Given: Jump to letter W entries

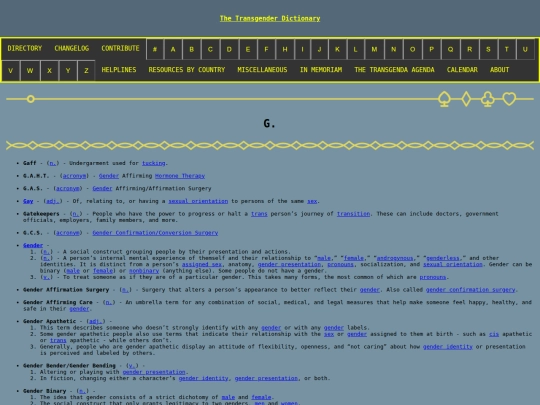Looking at the screenshot, I should [30, 71].
